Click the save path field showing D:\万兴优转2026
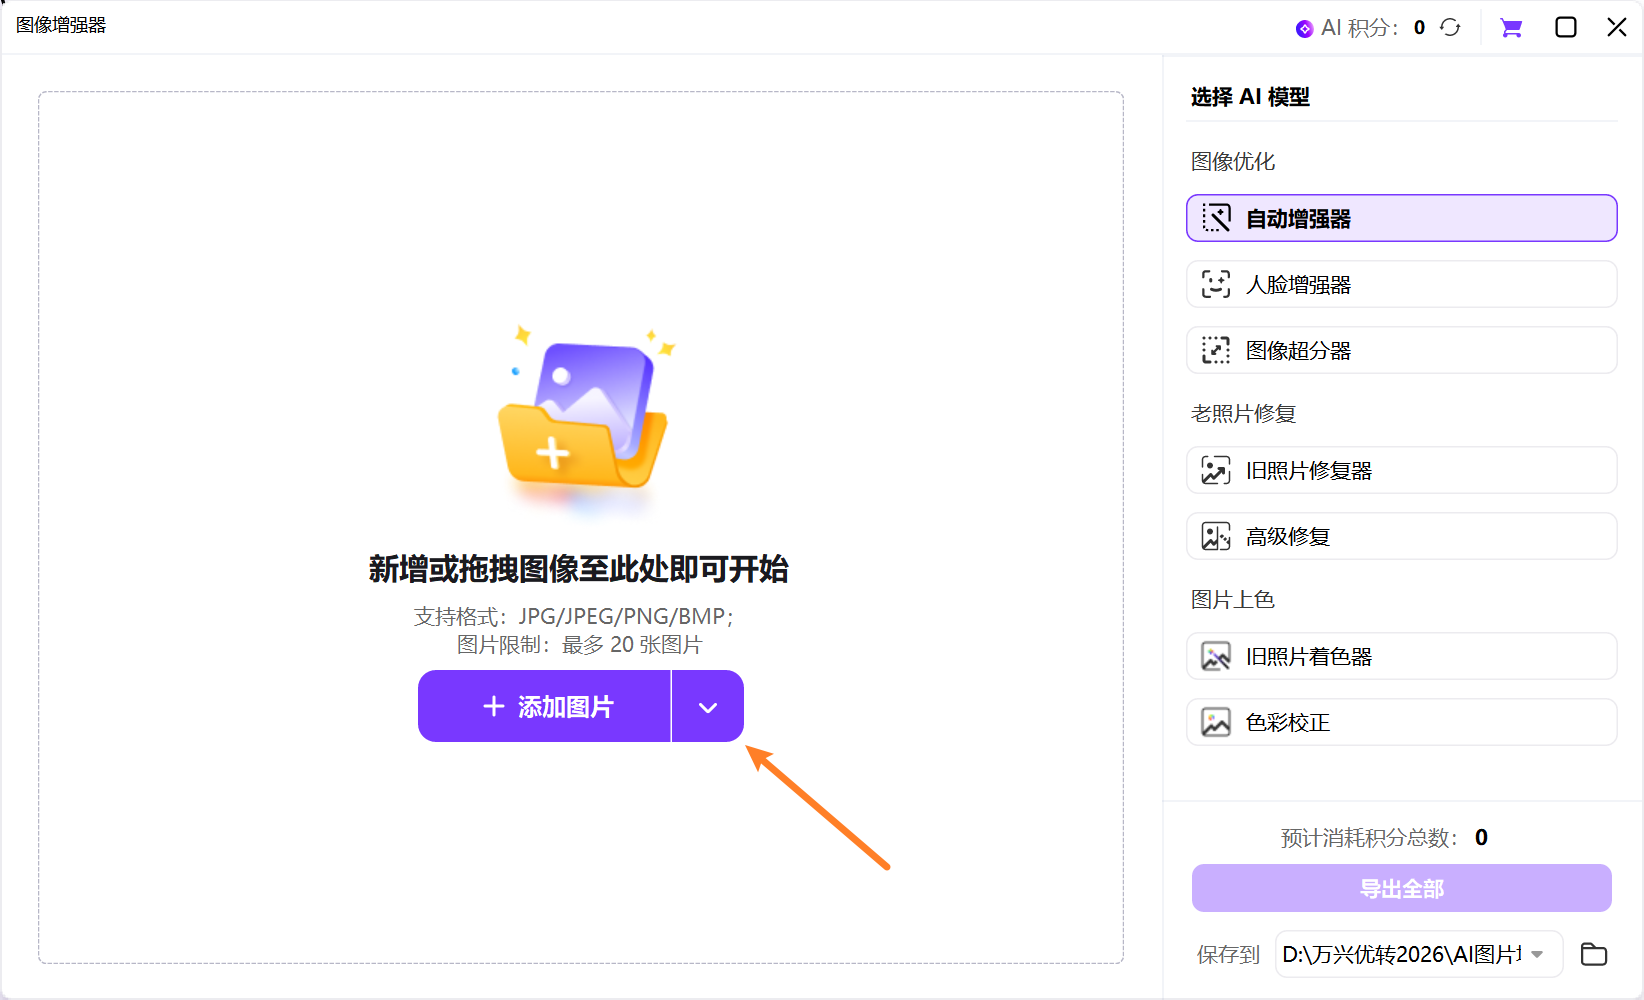 coord(1400,954)
